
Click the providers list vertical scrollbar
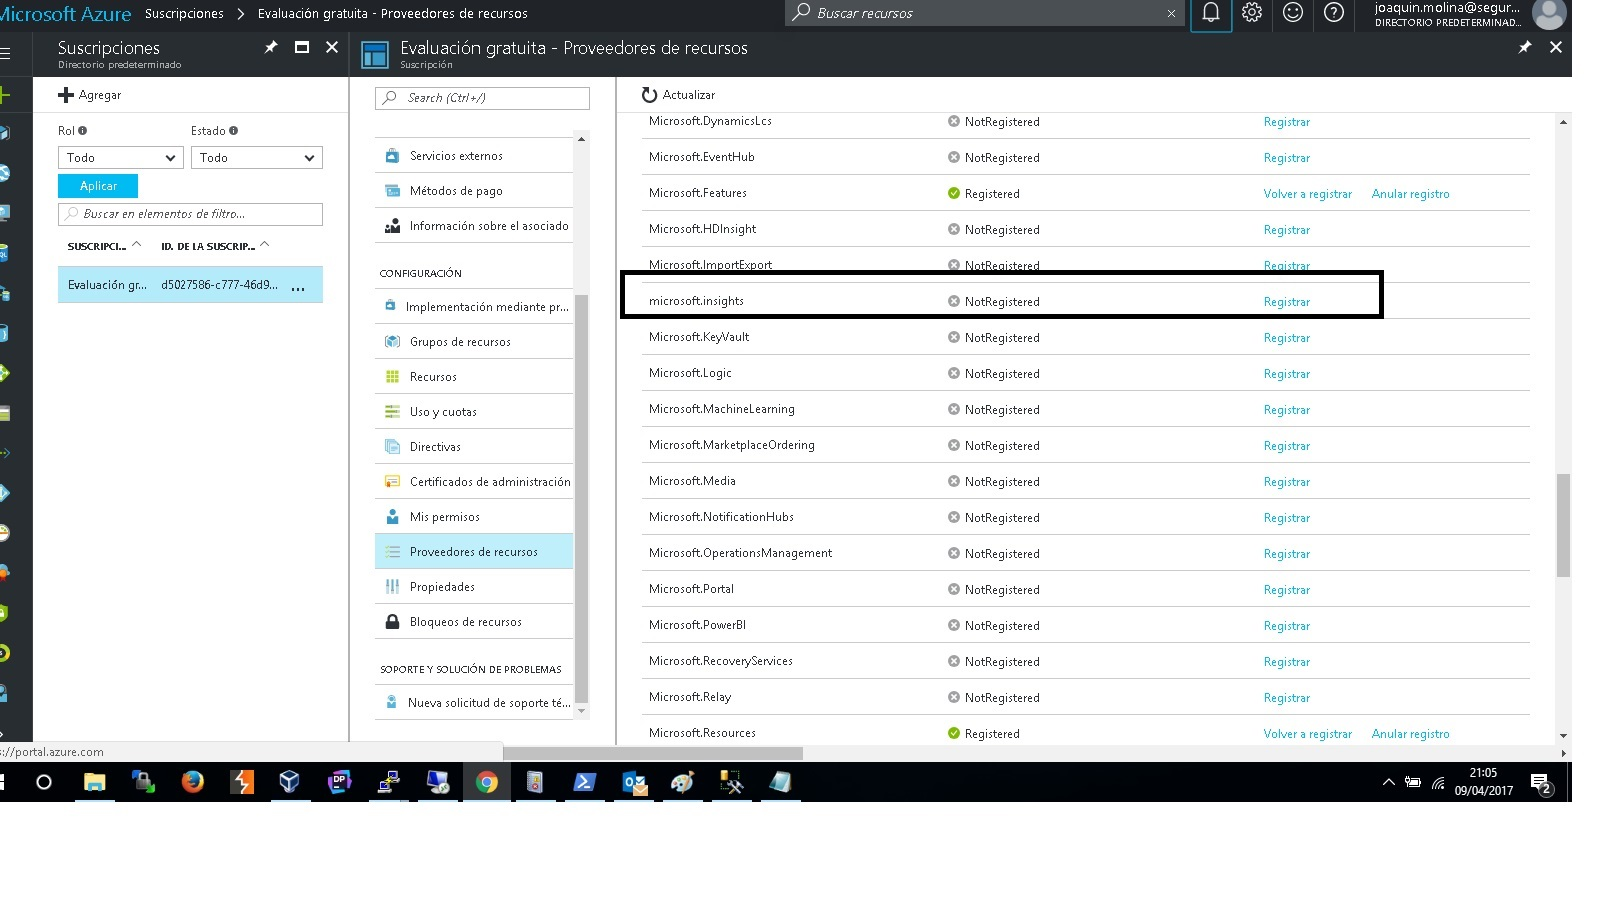pyautogui.click(x=1563, y=525)
